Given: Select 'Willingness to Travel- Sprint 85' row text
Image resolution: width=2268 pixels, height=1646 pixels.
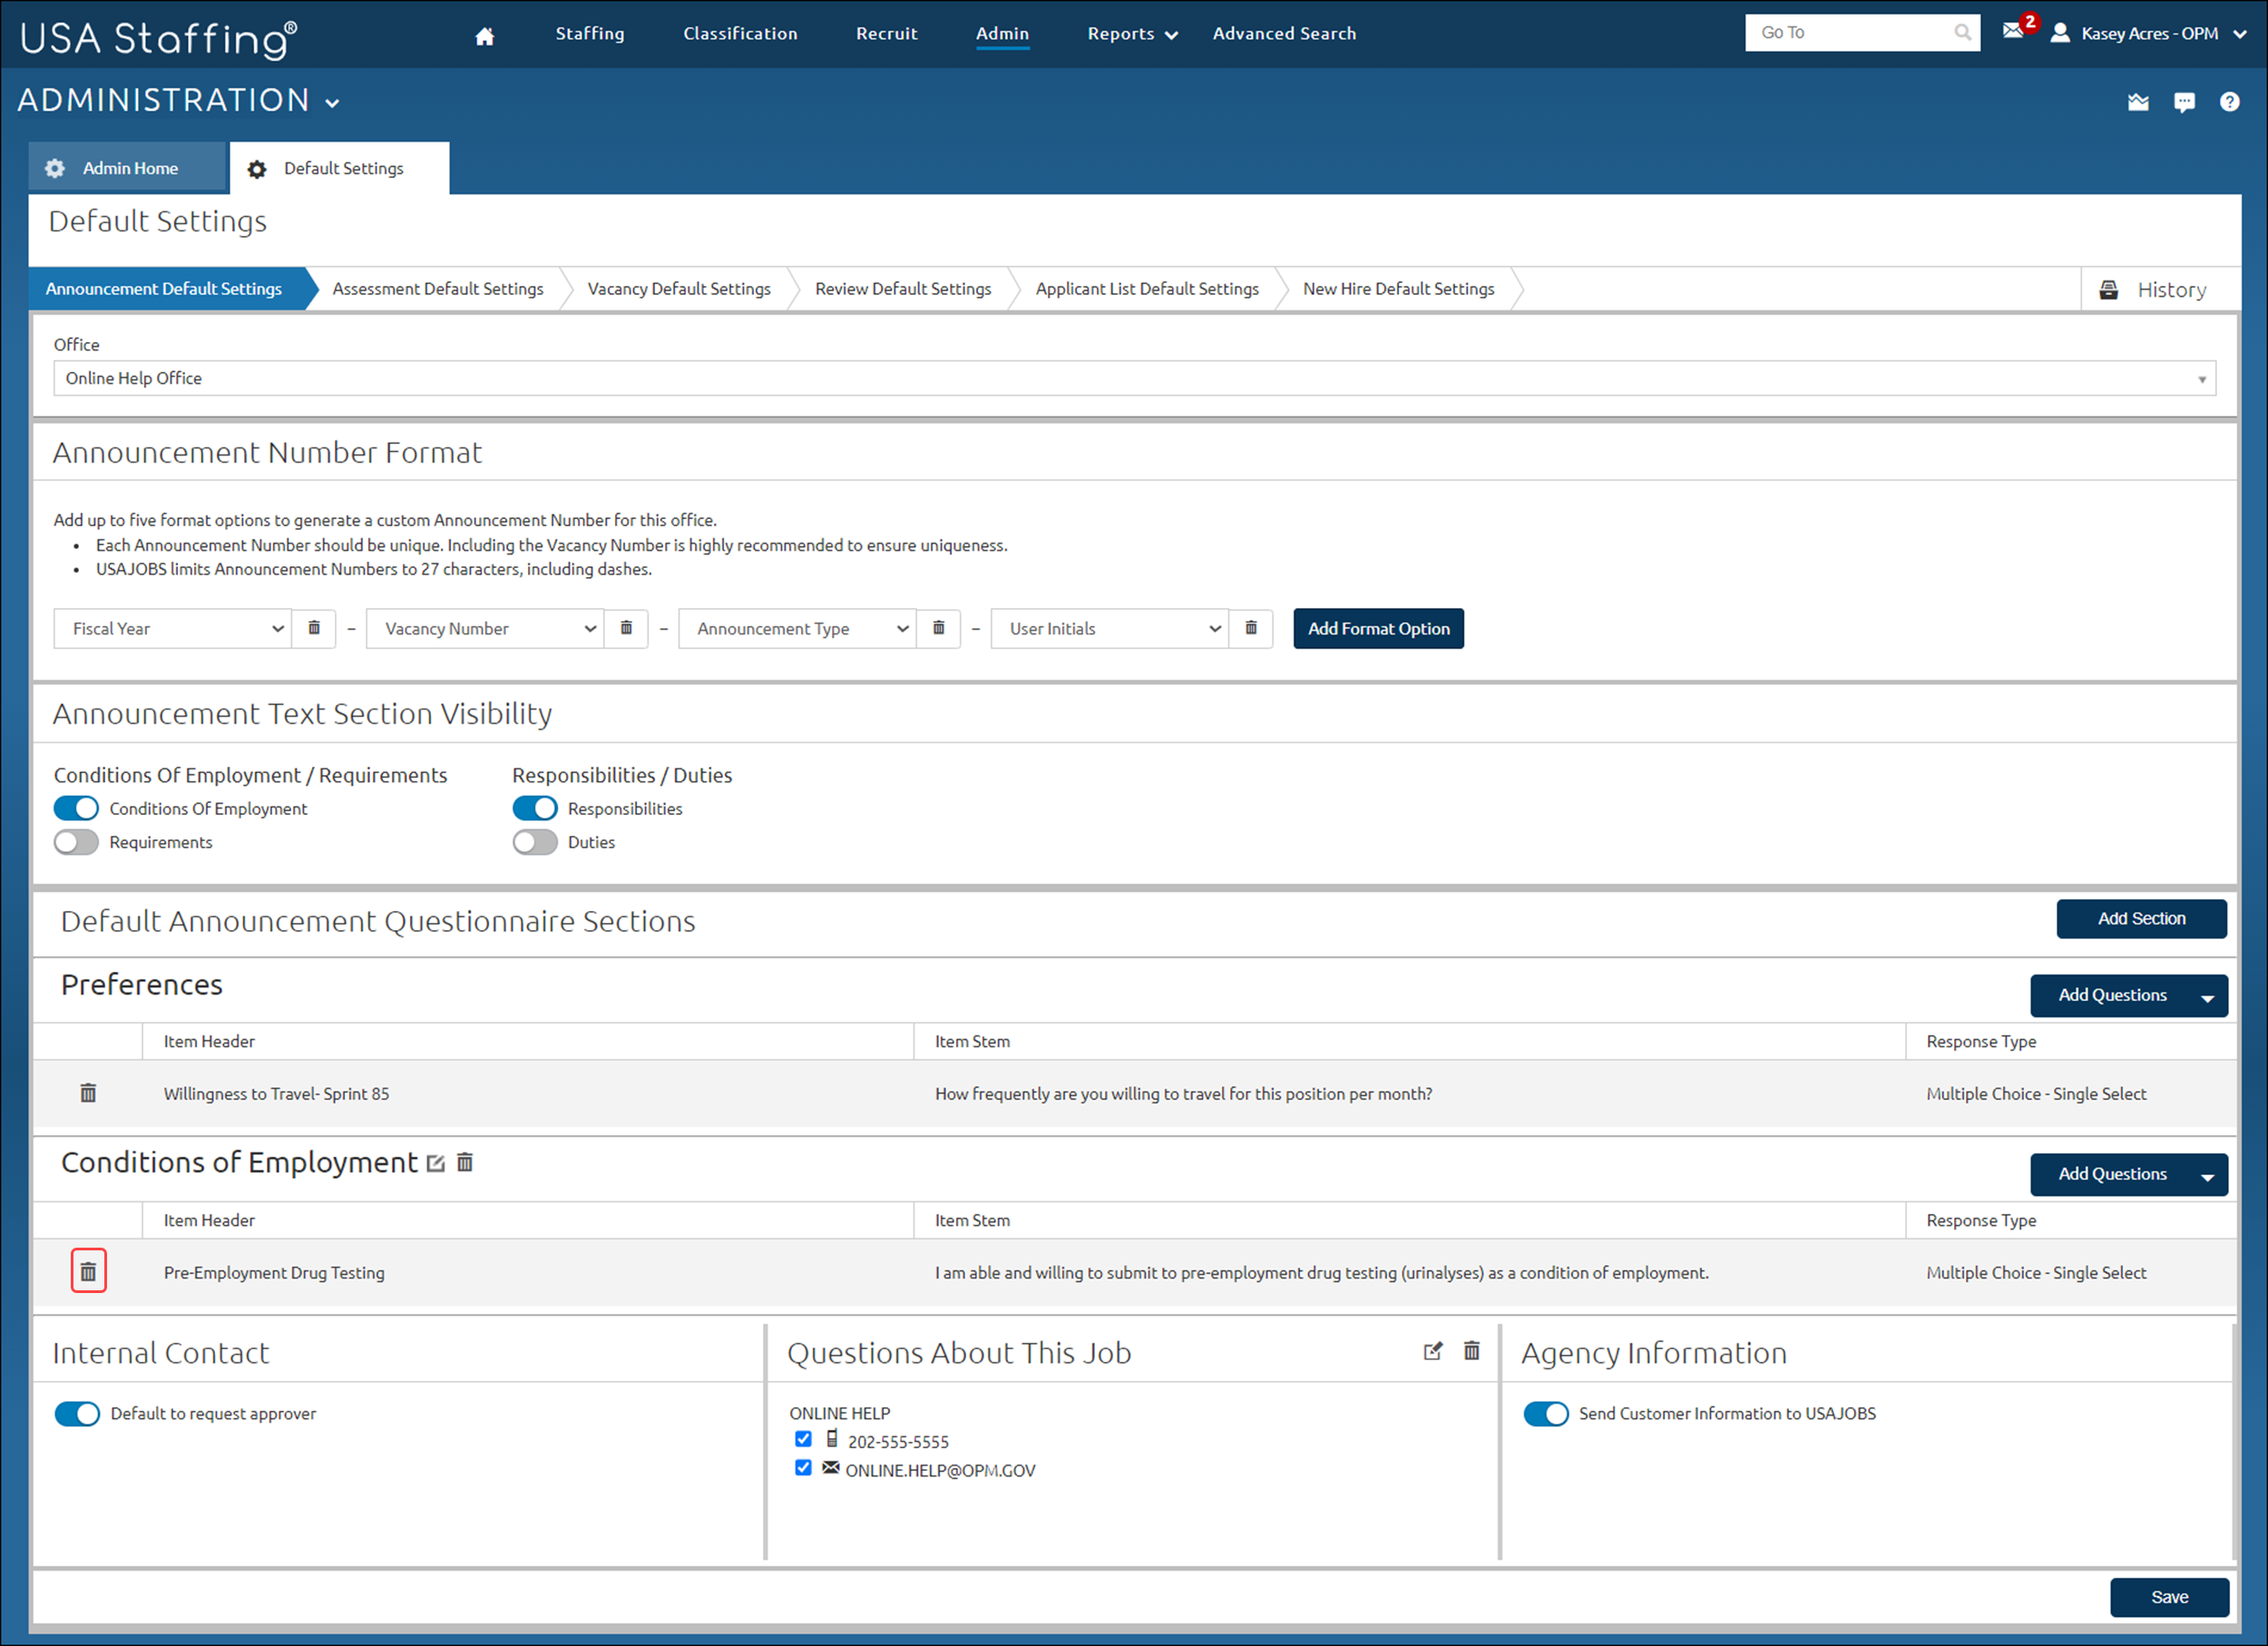Looking at the screenshot, I should click(276, 1094).
